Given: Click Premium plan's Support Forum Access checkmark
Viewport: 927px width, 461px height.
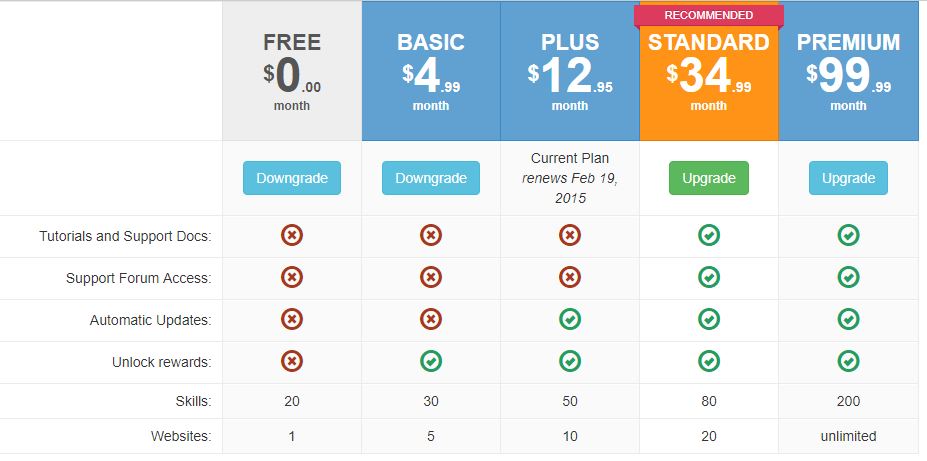Looking at the screenshot, I should (848, 277).
